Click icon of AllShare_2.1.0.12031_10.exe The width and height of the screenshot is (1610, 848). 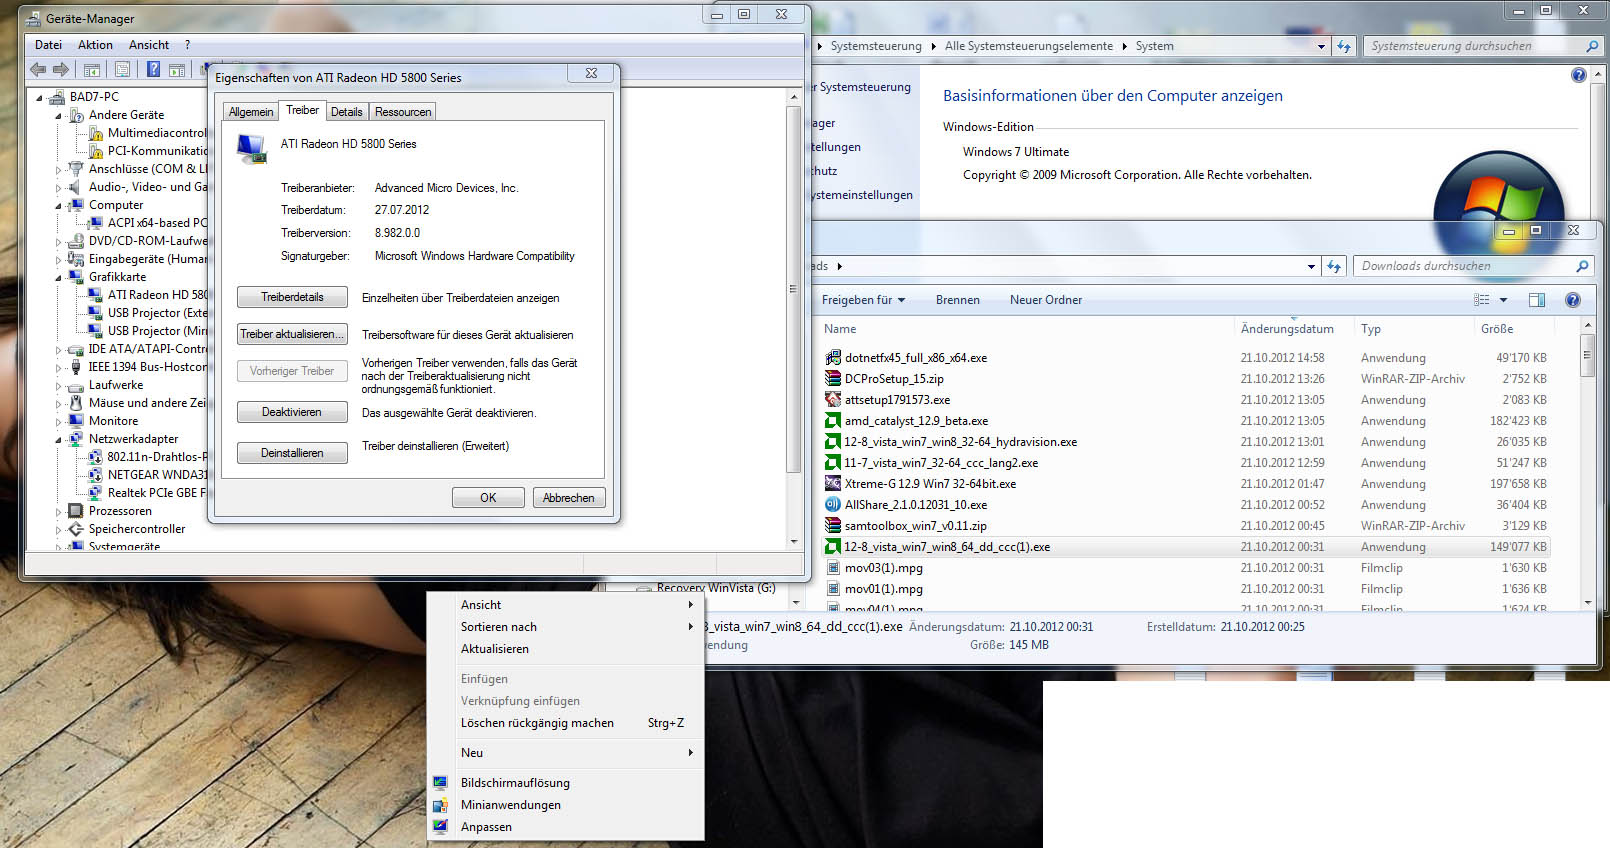pos(833,505)
